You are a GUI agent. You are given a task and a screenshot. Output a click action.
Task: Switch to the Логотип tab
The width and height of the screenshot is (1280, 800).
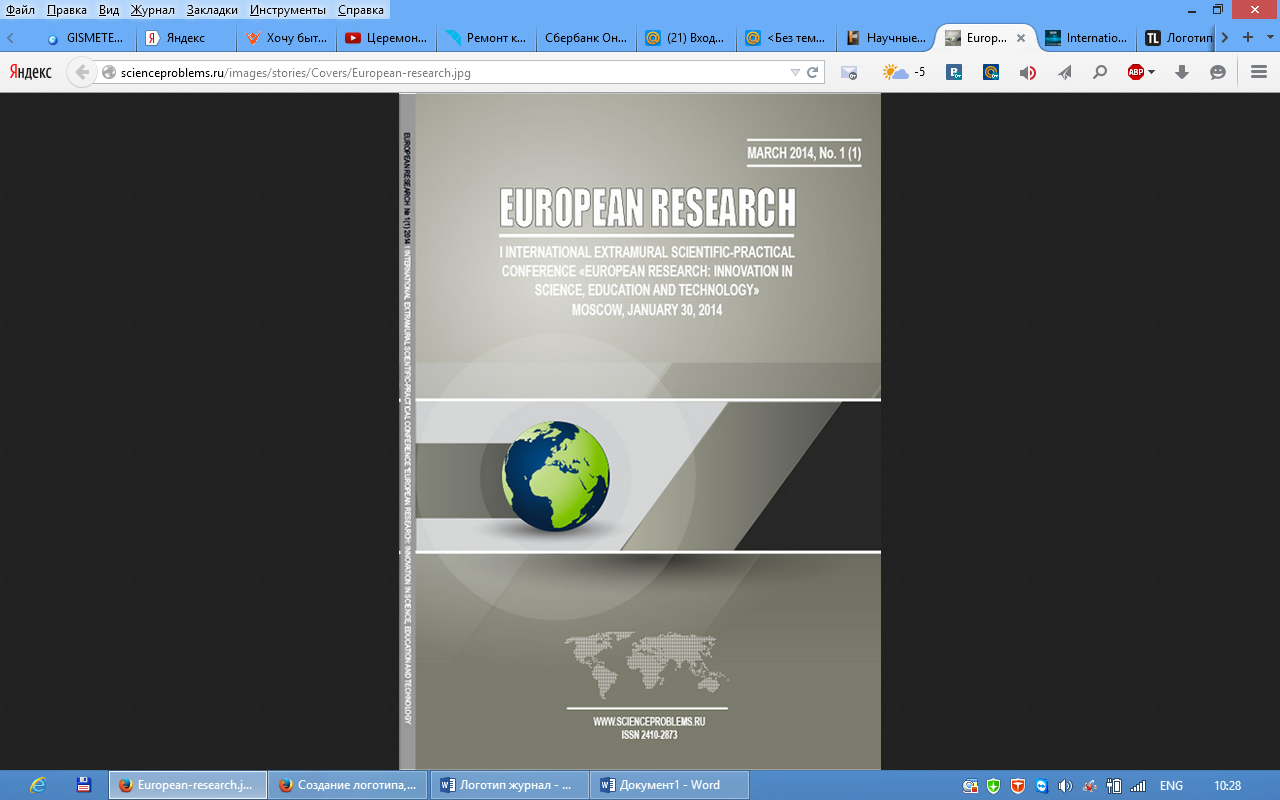pyautogui.click(x=1178, y=38)
